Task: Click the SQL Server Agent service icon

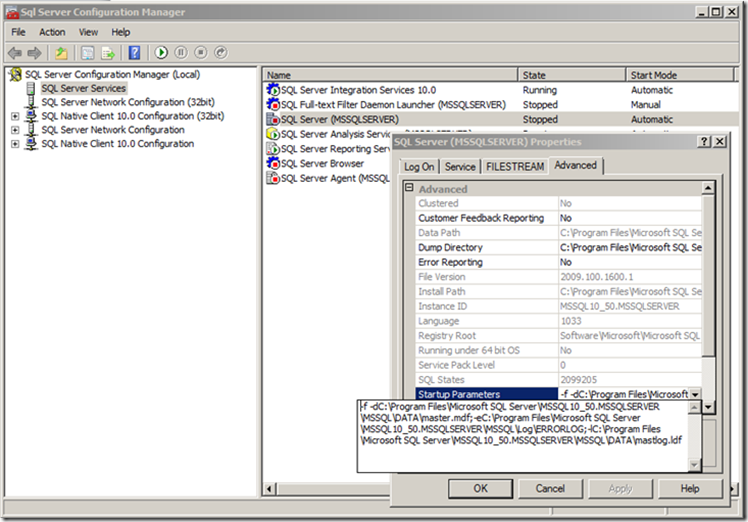Action: pos(273,178)
